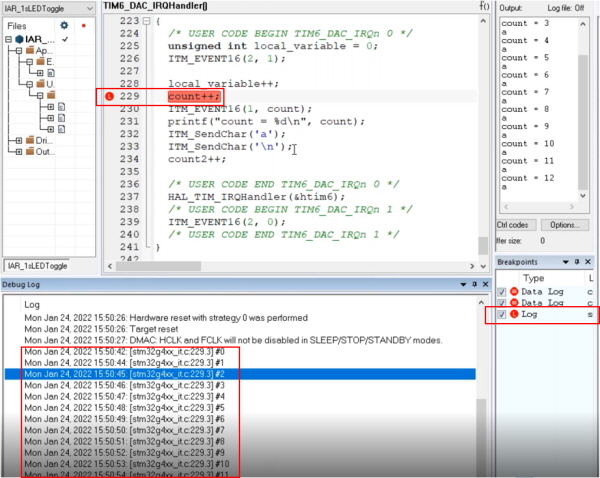Click the gear icon in Files header
This screenshot has width=600, height=478.
64,26
